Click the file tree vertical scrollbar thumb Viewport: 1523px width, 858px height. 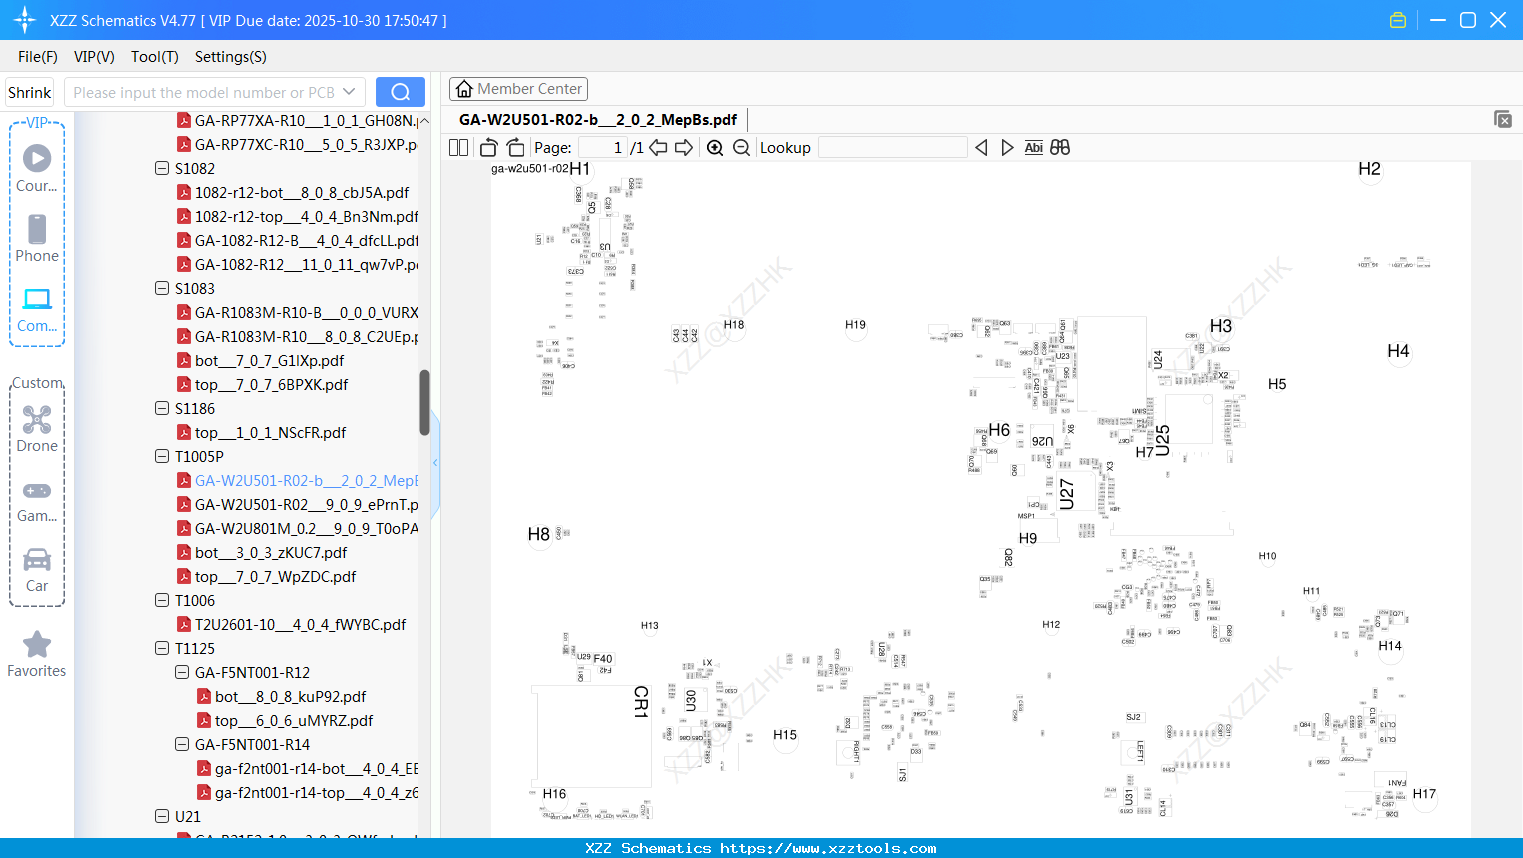point(424,403)
